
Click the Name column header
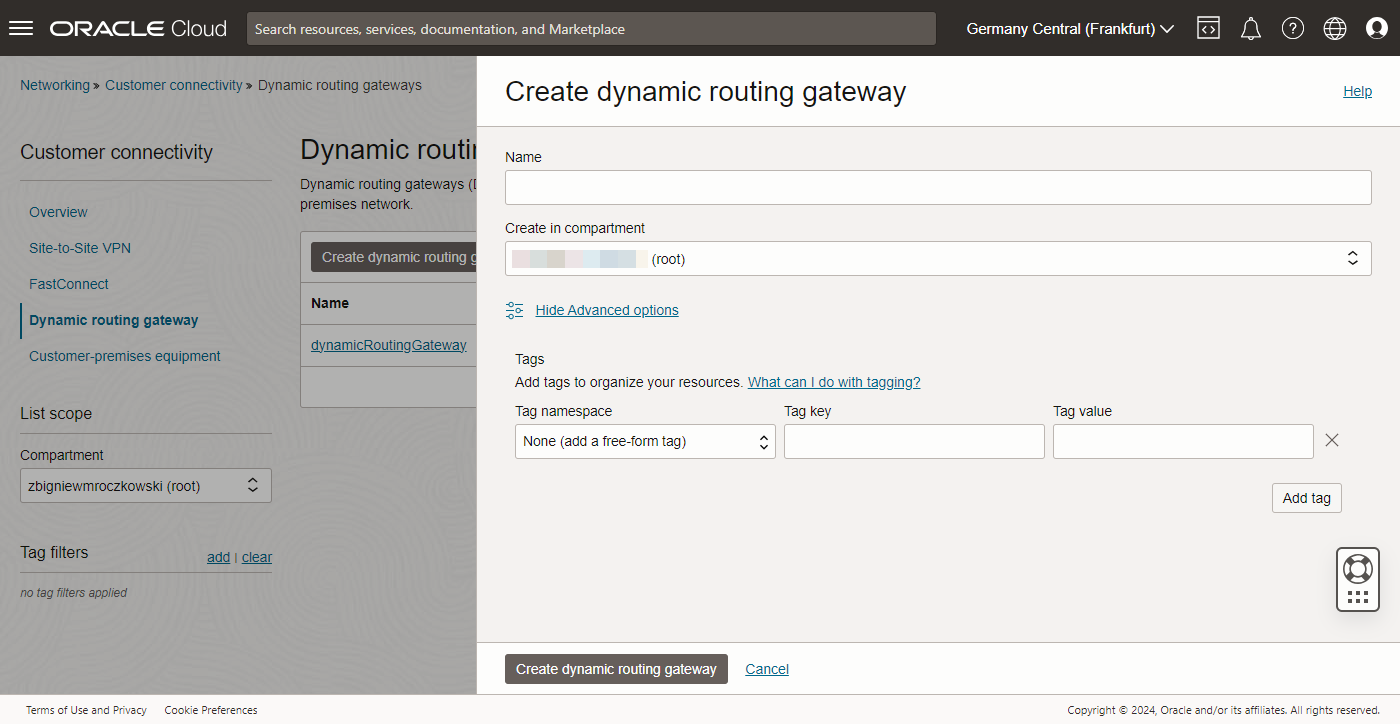pyautogui.click(x=330, y=303)
